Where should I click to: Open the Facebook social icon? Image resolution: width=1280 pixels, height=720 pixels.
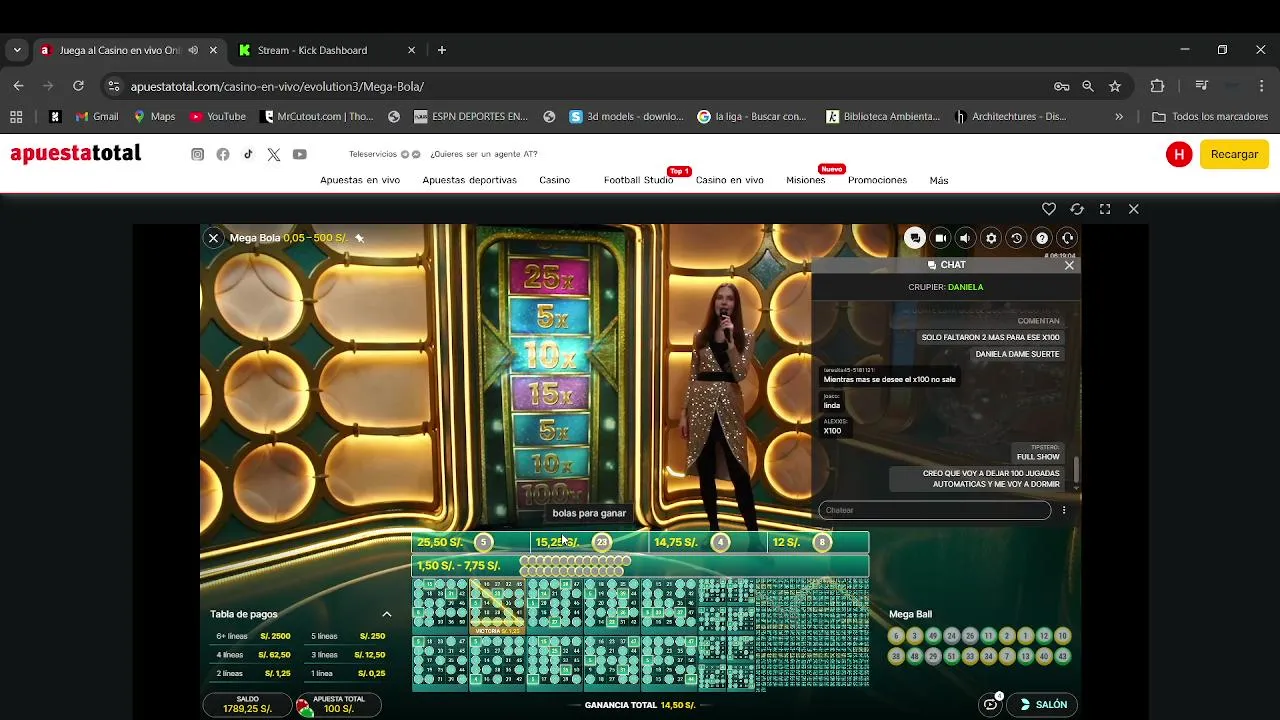pyautogui.click(x=223, y=154)
